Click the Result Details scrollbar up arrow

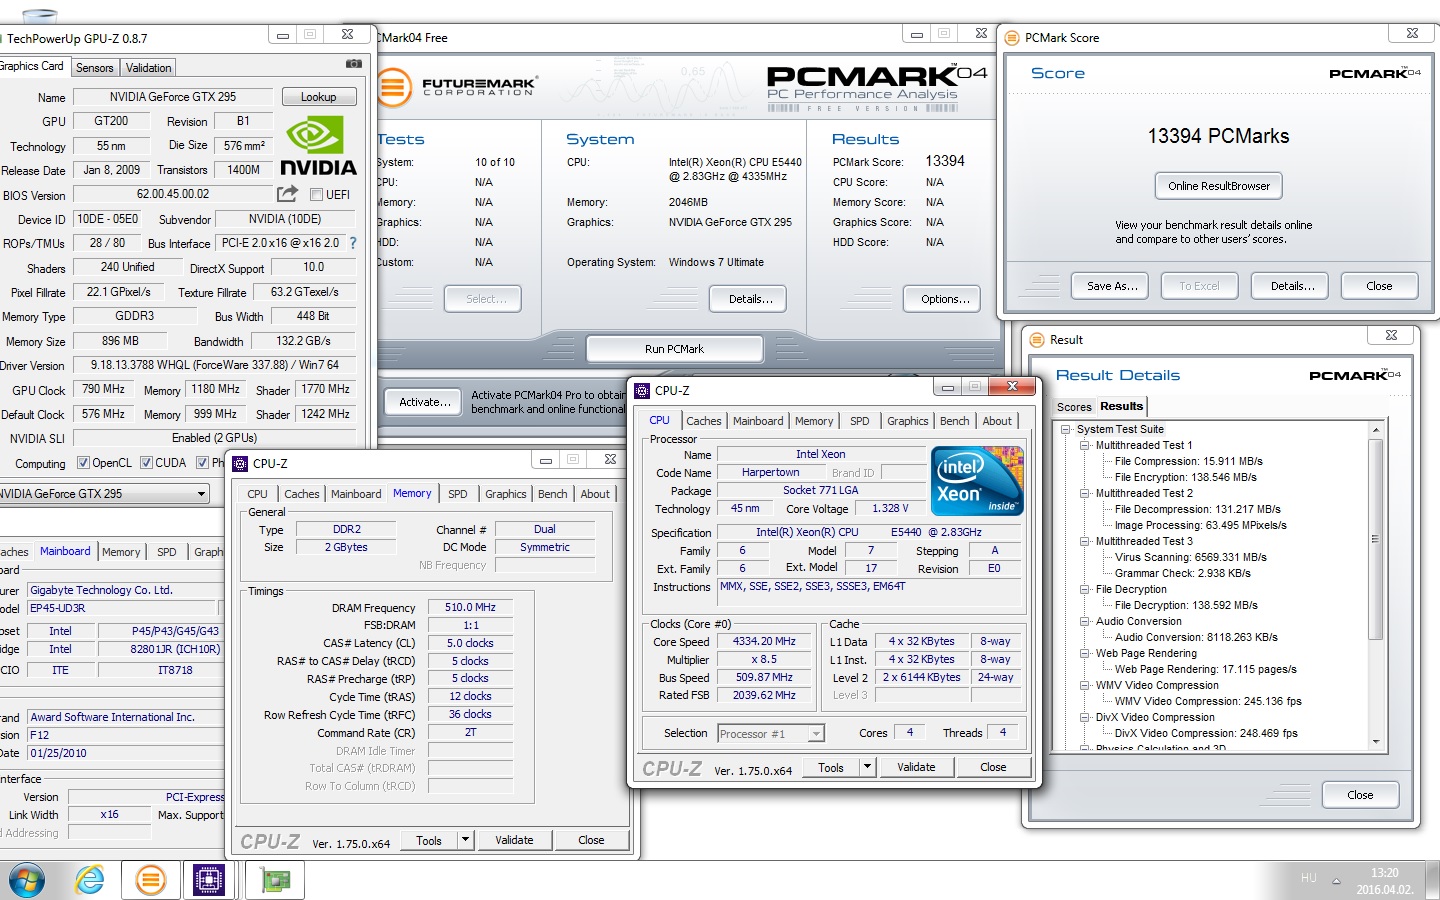(x=1376, y=430)
